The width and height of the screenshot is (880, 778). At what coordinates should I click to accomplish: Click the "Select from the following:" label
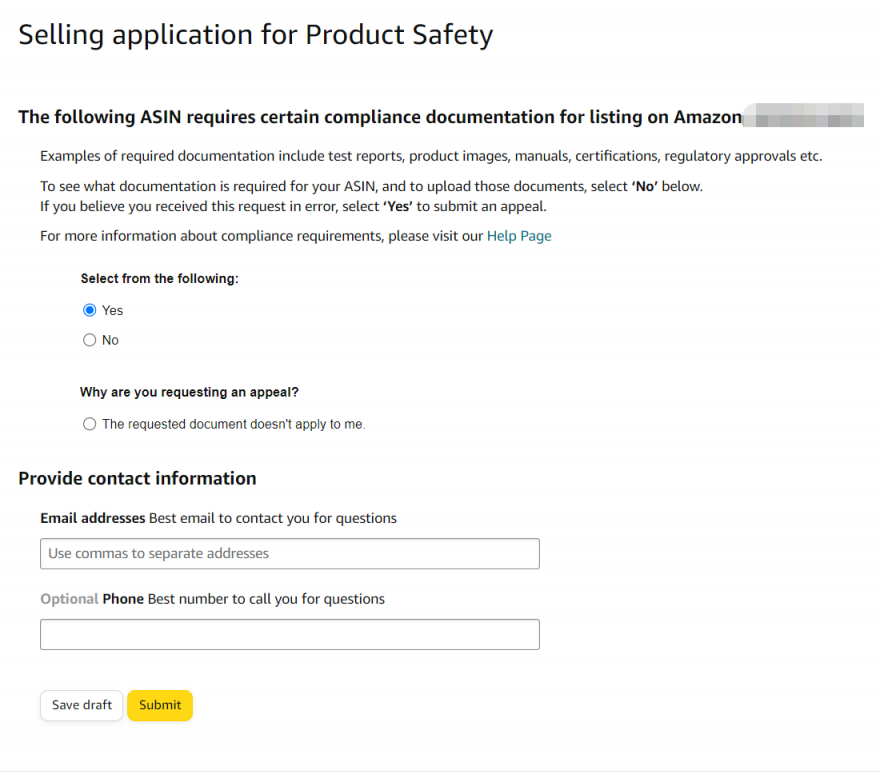tap(159, 279)
